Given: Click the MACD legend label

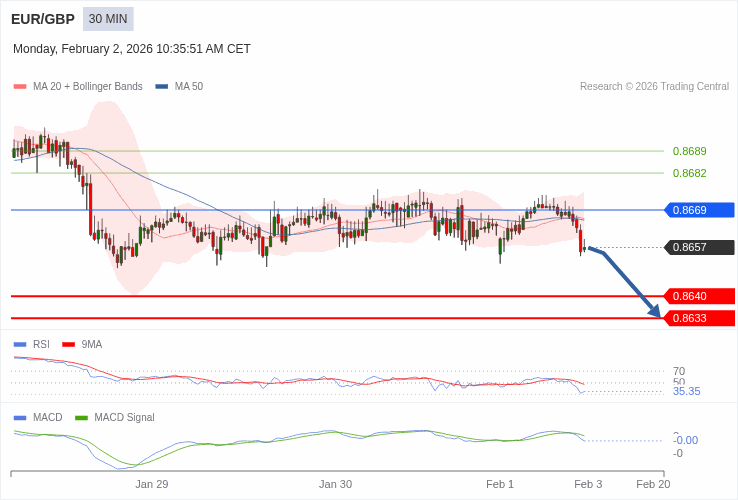Looking at the screenshot, I should 48,418.
